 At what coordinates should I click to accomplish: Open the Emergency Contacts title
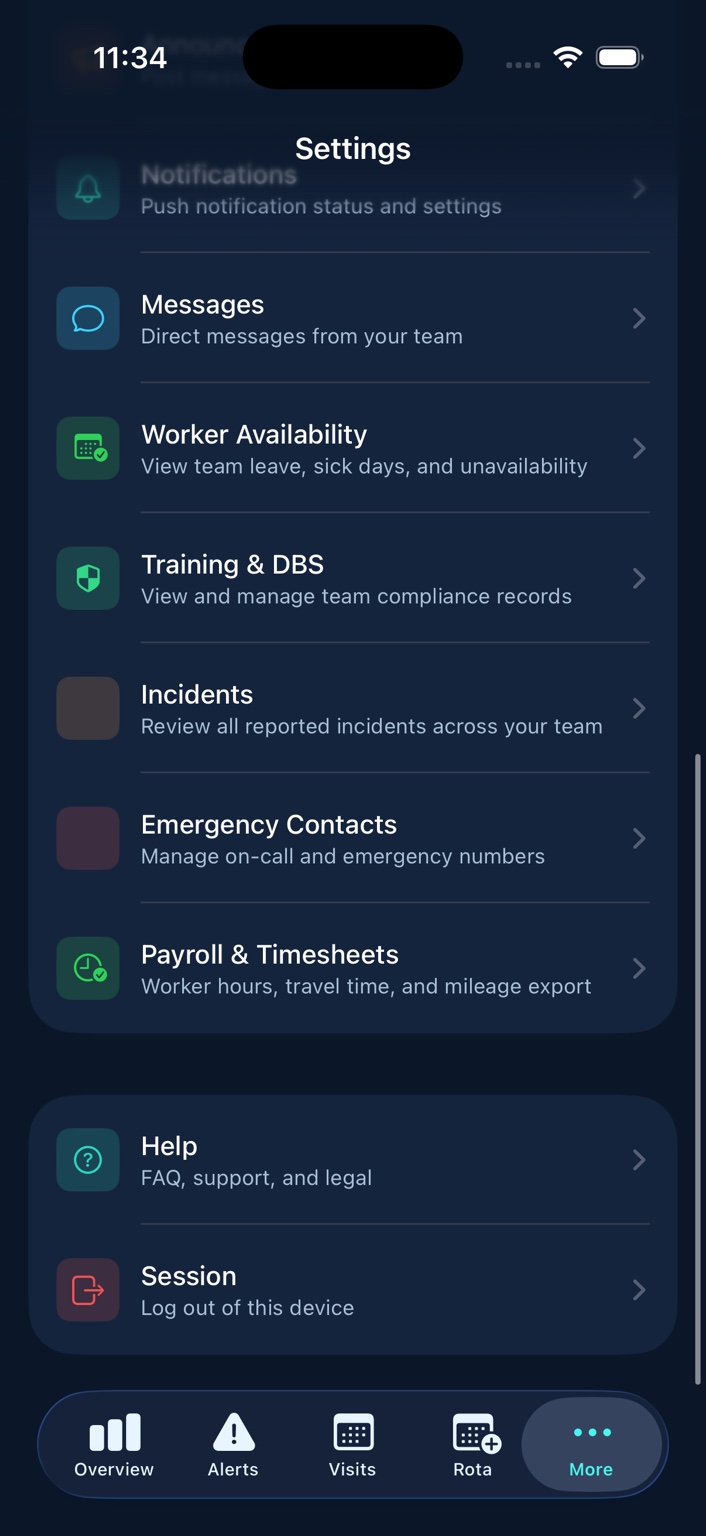coord(269,824)
